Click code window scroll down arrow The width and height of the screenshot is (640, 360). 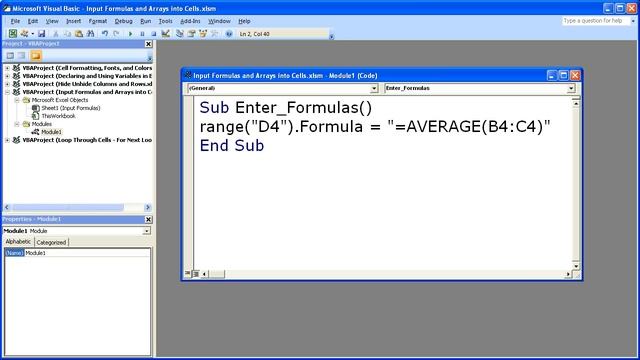click(x=576, y=266)
